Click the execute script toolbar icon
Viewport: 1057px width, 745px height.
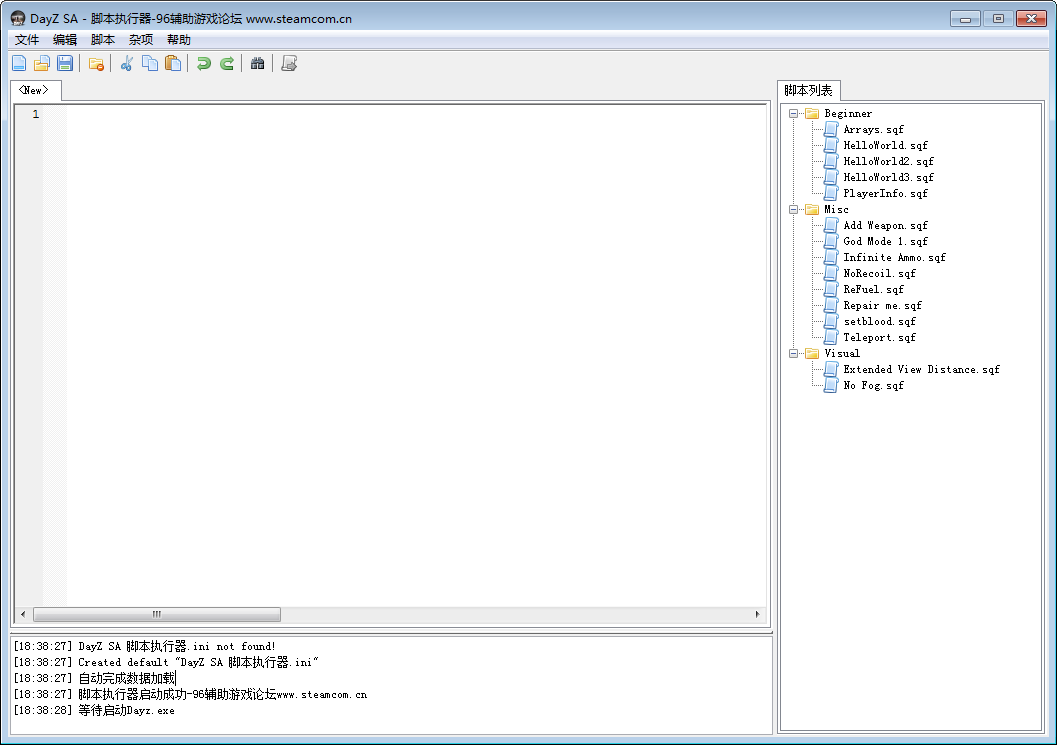(289, 63)
